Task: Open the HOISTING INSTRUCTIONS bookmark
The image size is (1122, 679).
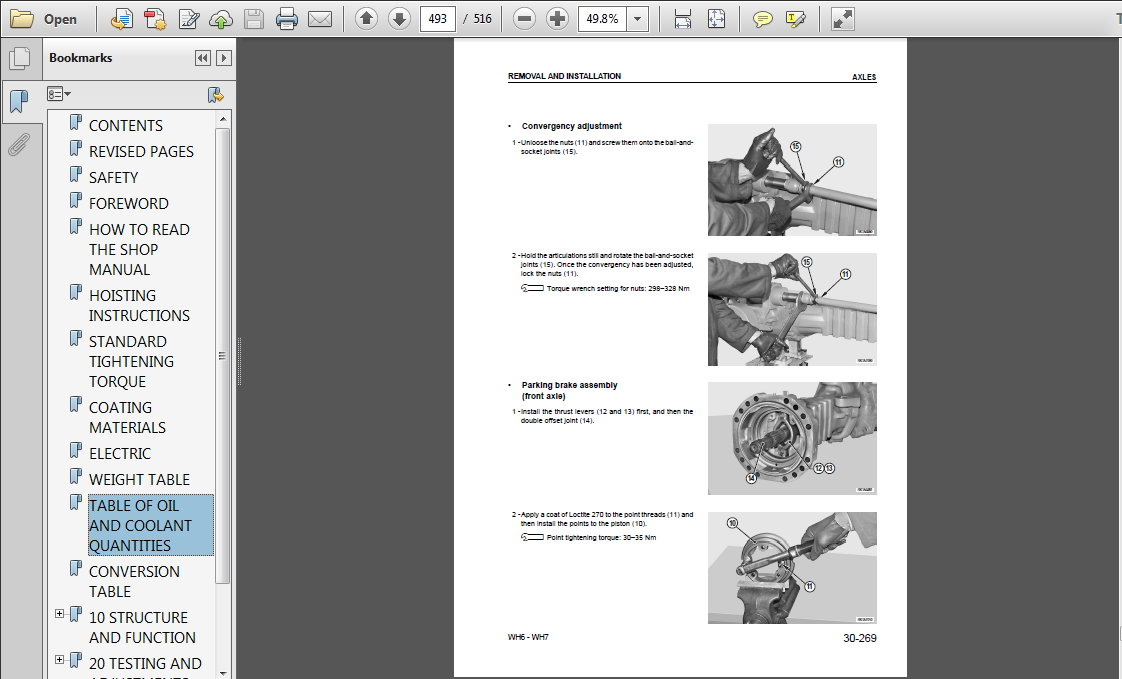Action: 139,306
